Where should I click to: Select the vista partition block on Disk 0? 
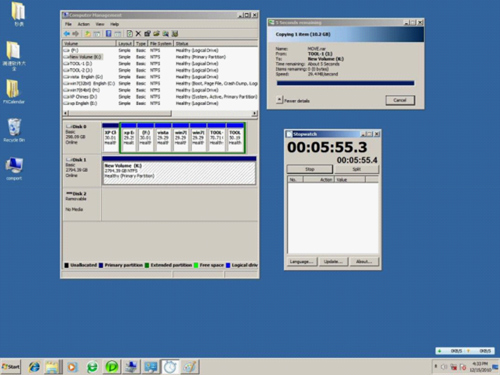pos(163,138)
